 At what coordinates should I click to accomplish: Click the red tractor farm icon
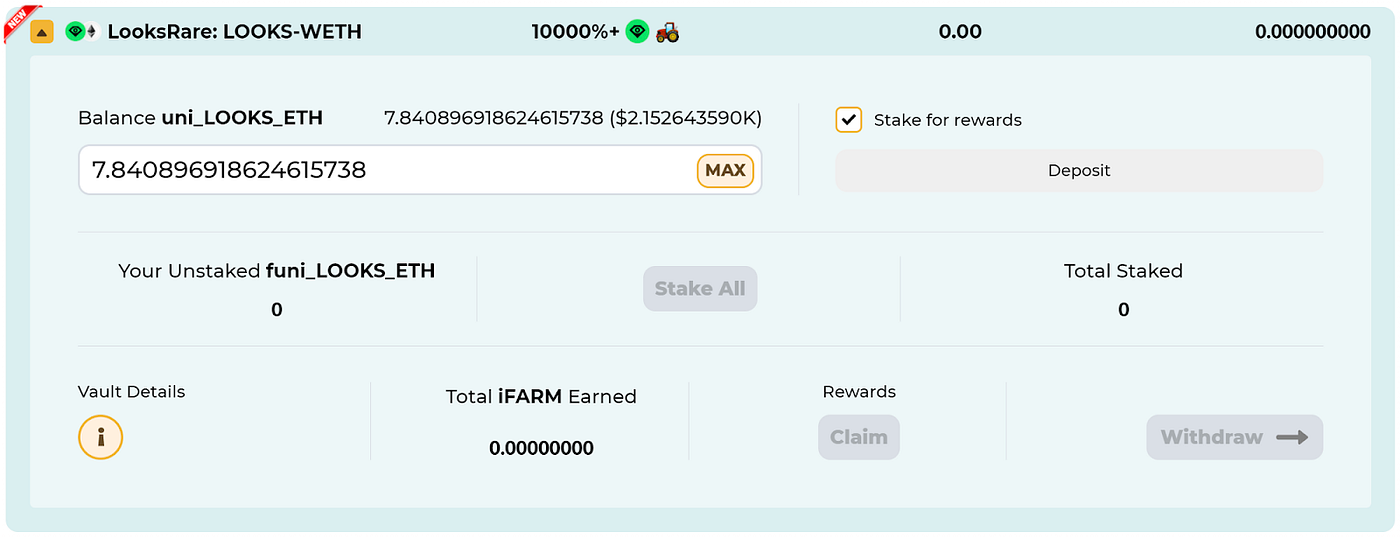pyautogui.click(x=667, y=32)
